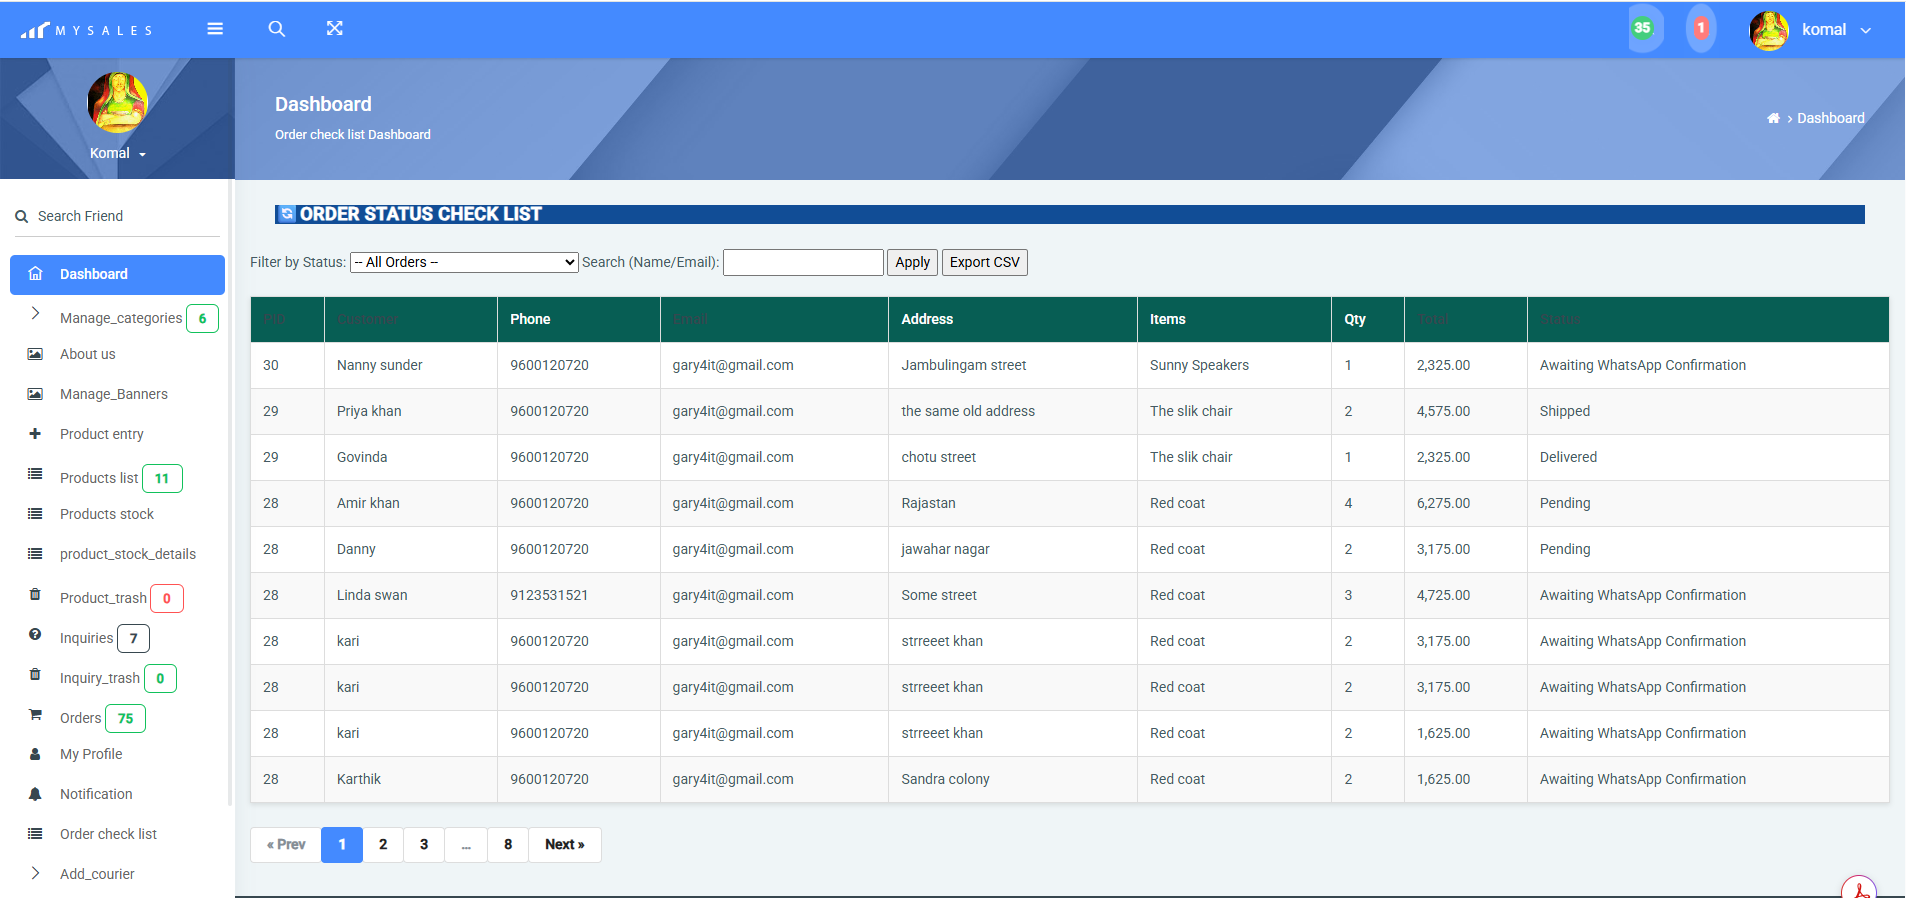1906x898 pixels.
Task: Go to pagination page 2
Action: point(383,844)
